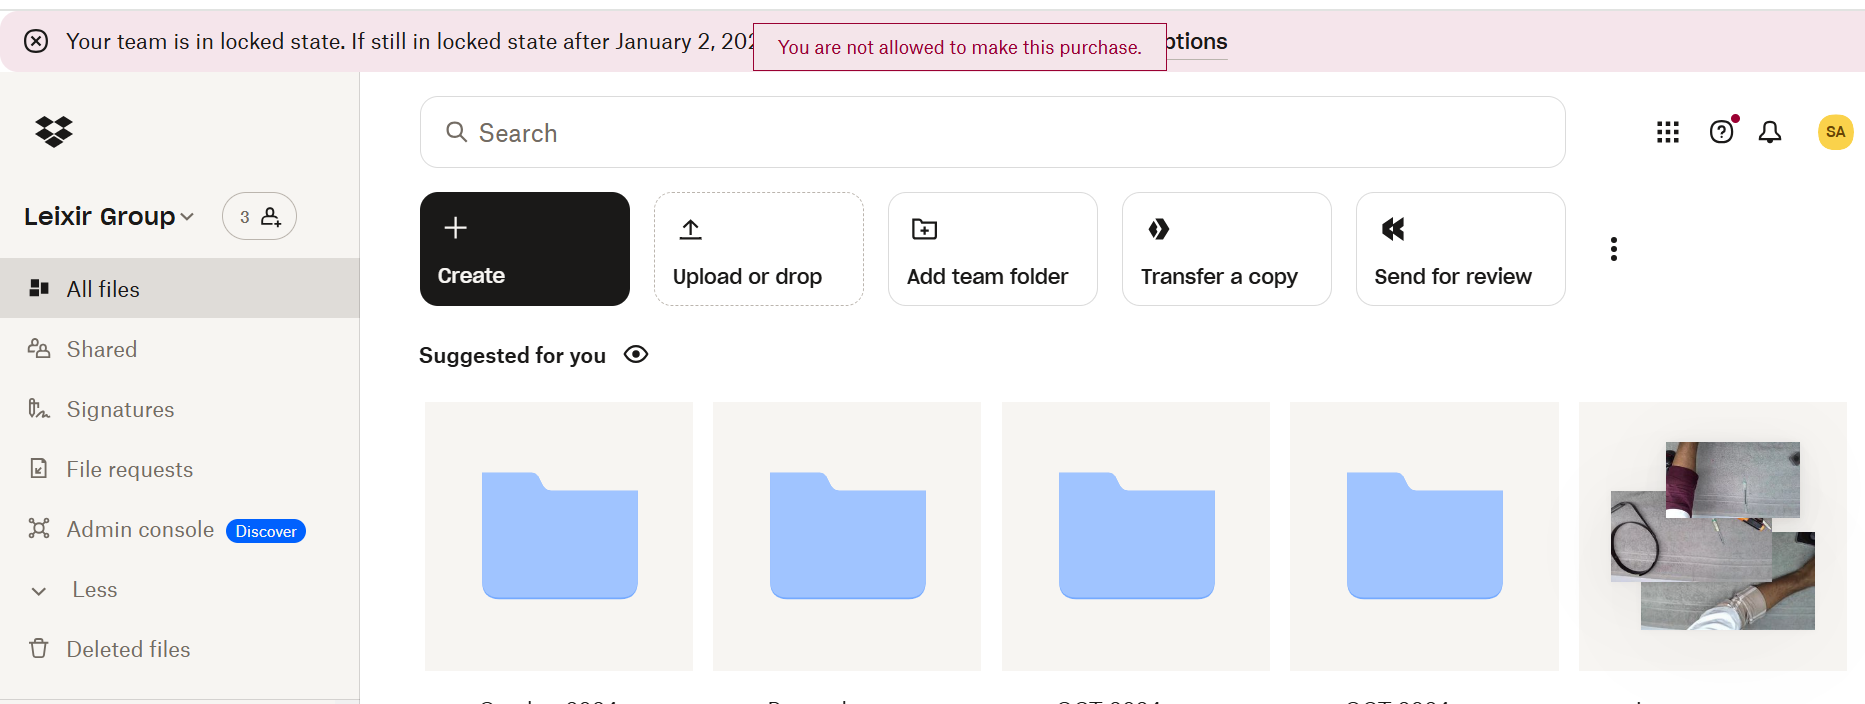Open the apps grid menu
Image resolution: width=1865 pixels, height=704 pixels.
pos(1667,132)
